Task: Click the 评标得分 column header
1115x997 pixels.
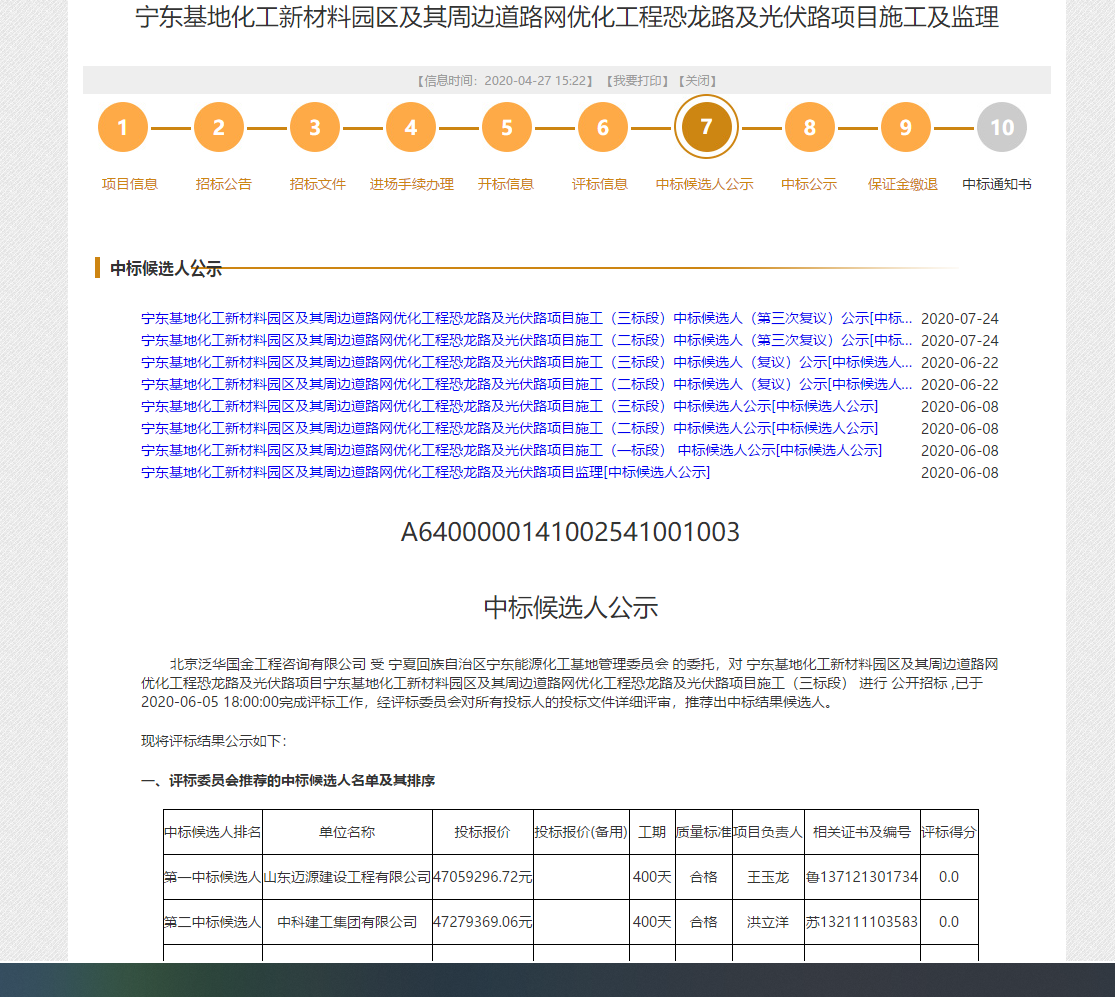Action: [x=949, y=832]
